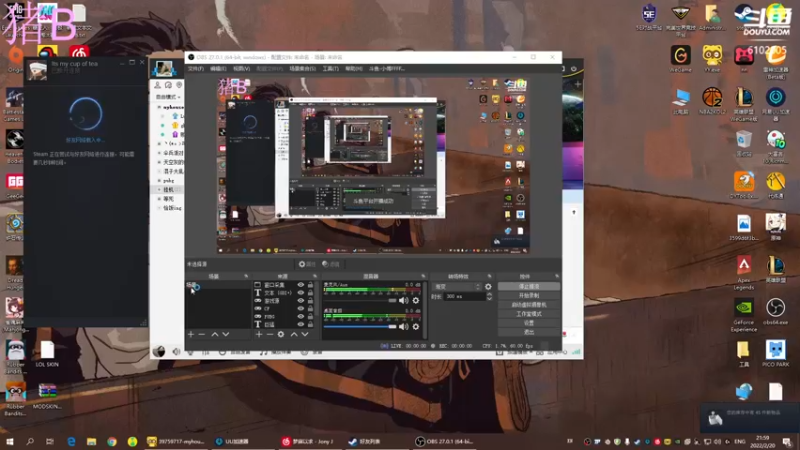This screenshot has width=800, height=450.
Task: Open GeForce Experience desktop shortcut
Action: [x=744, y=315]
